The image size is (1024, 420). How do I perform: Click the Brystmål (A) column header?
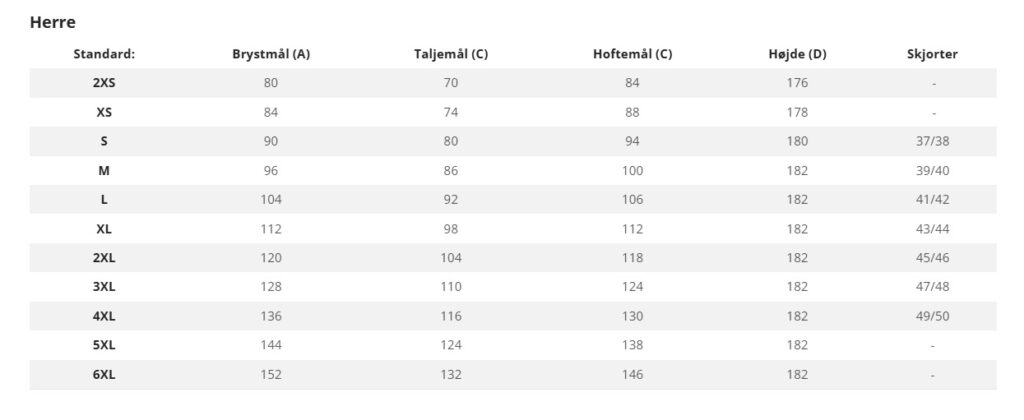point(271,54)
